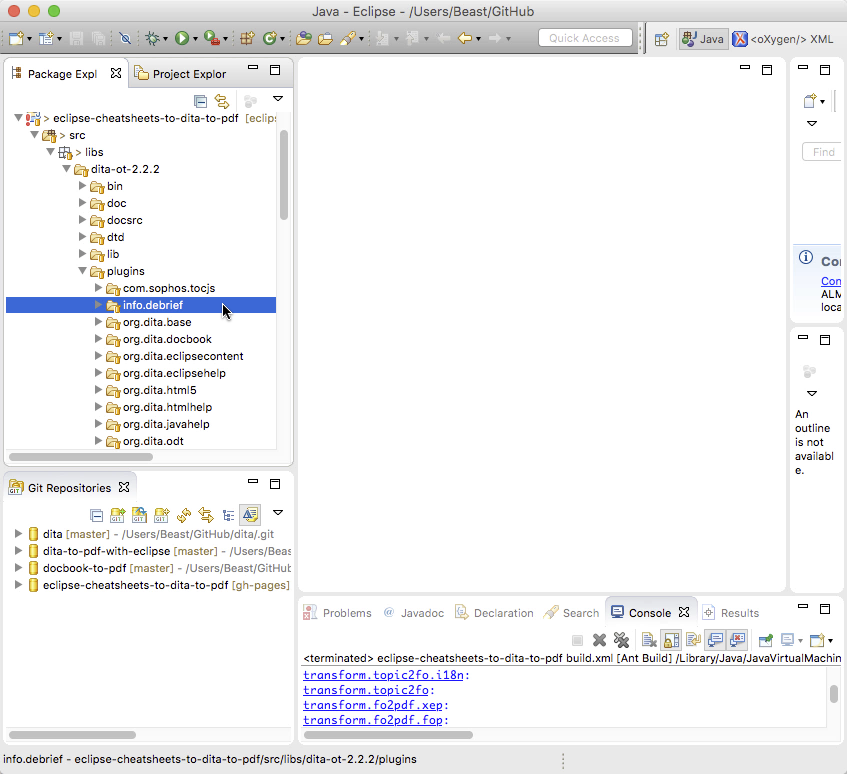Open the Run button dropdown arrow
This screenshot has width=847, height=774.
tap(195, 39)
